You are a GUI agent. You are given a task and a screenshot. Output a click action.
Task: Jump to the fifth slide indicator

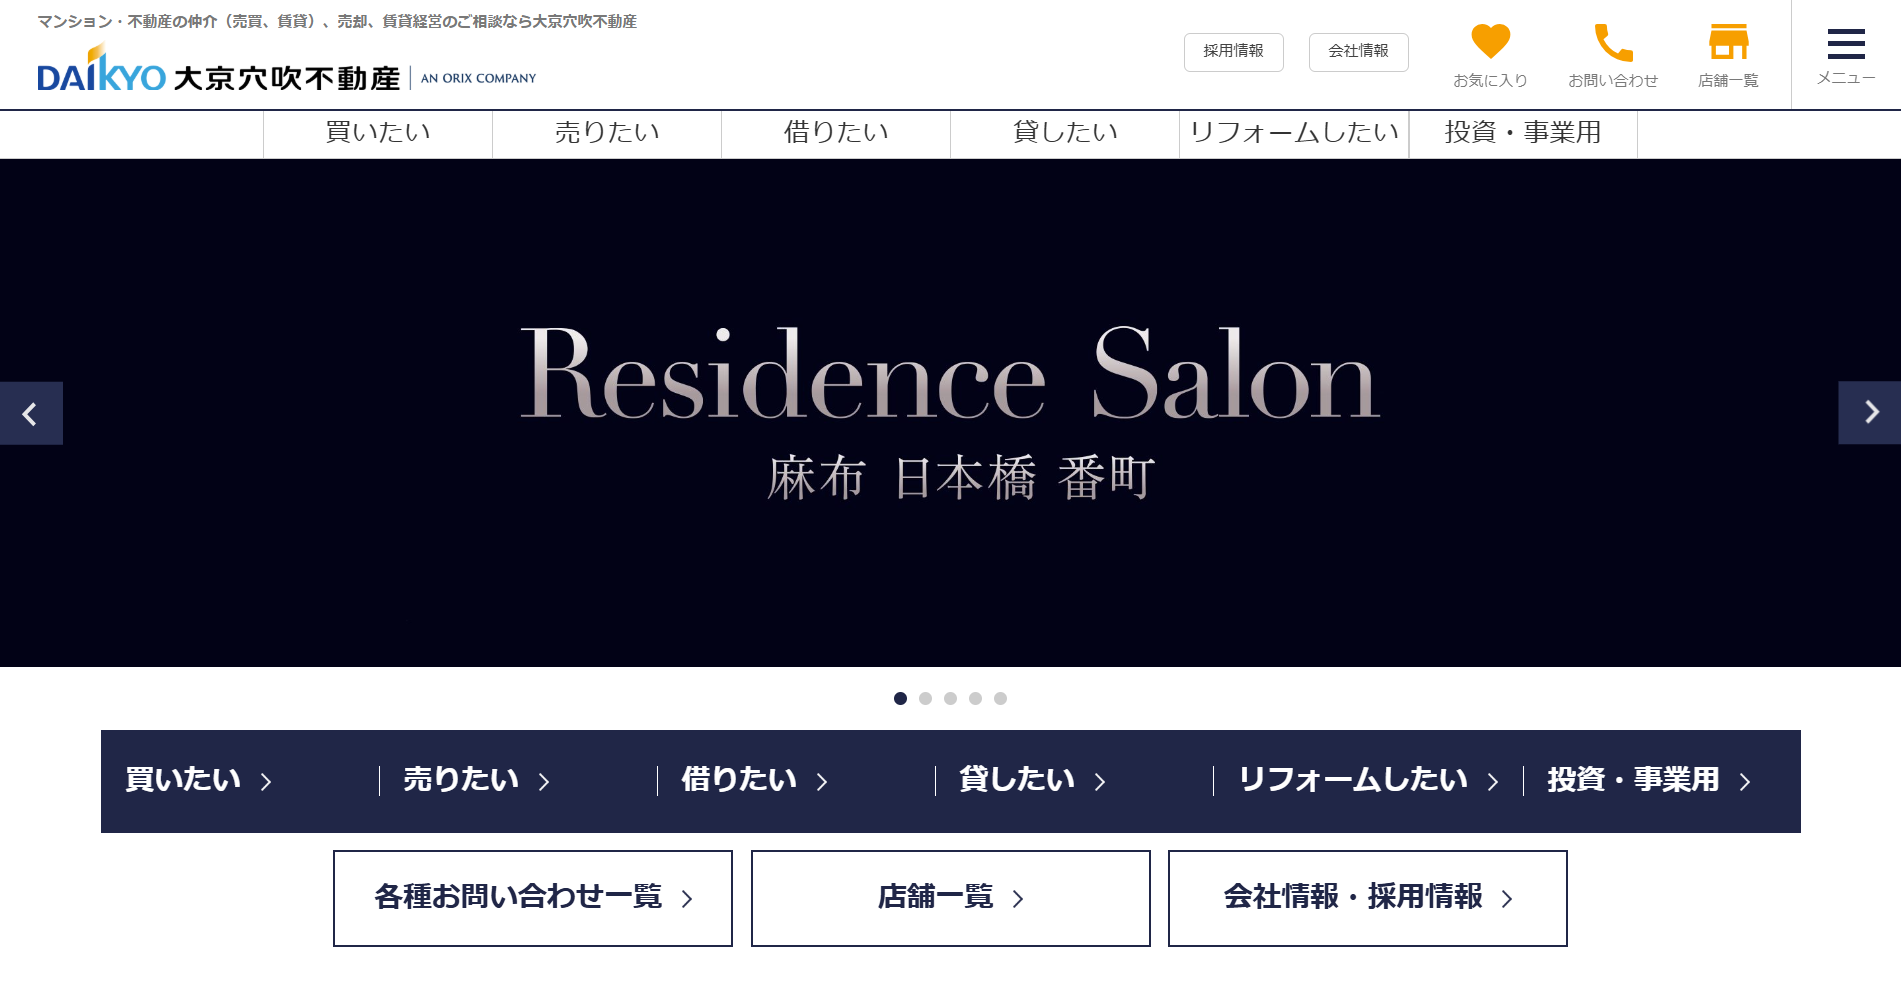[1000, 700]
